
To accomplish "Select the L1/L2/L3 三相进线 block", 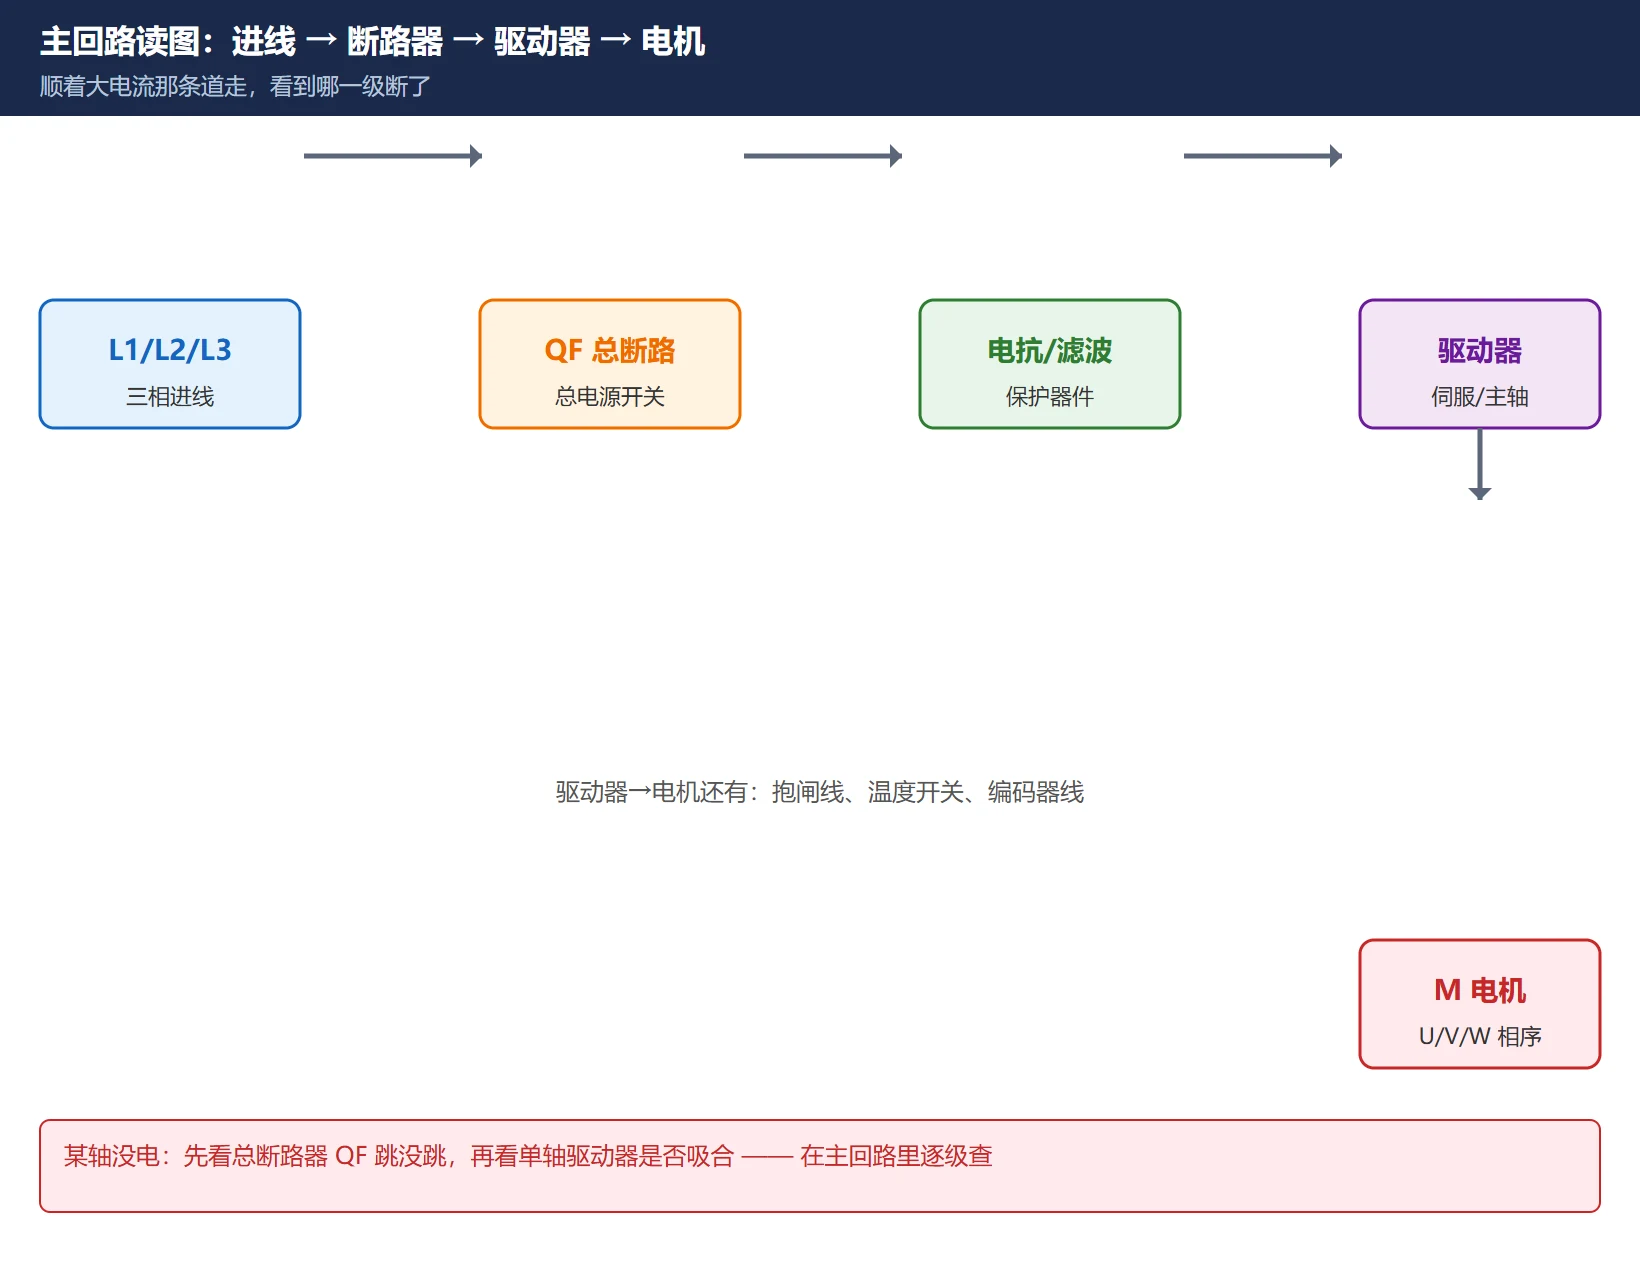I will (170, 364).
